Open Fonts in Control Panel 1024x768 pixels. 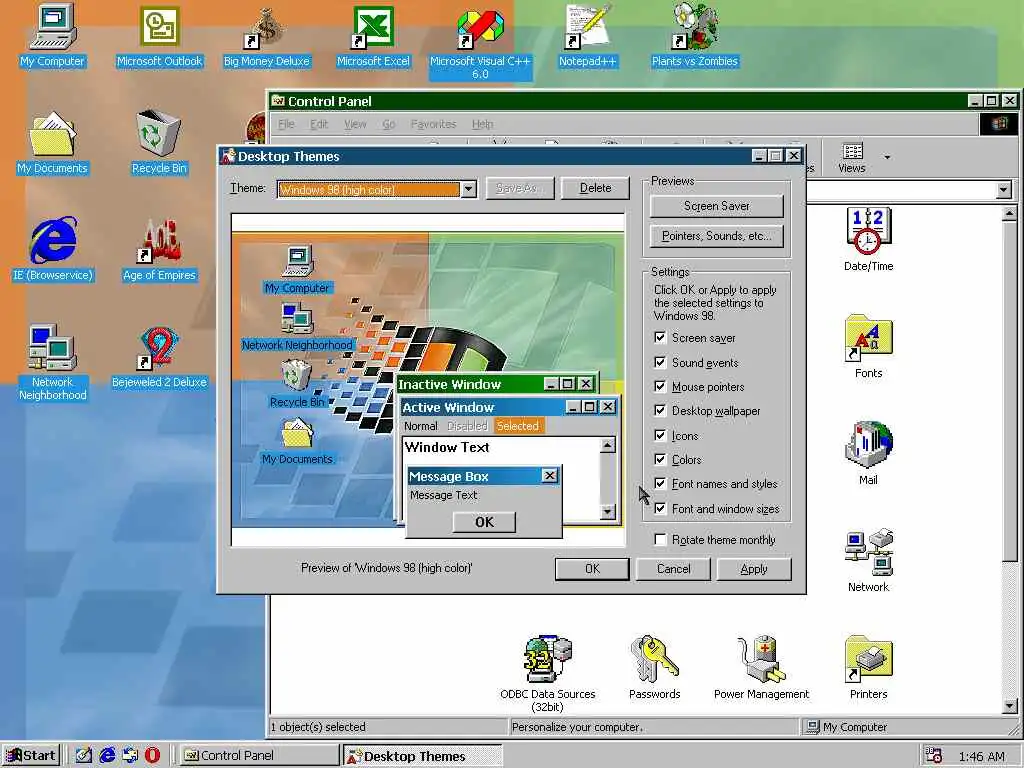tap(868, 346)
